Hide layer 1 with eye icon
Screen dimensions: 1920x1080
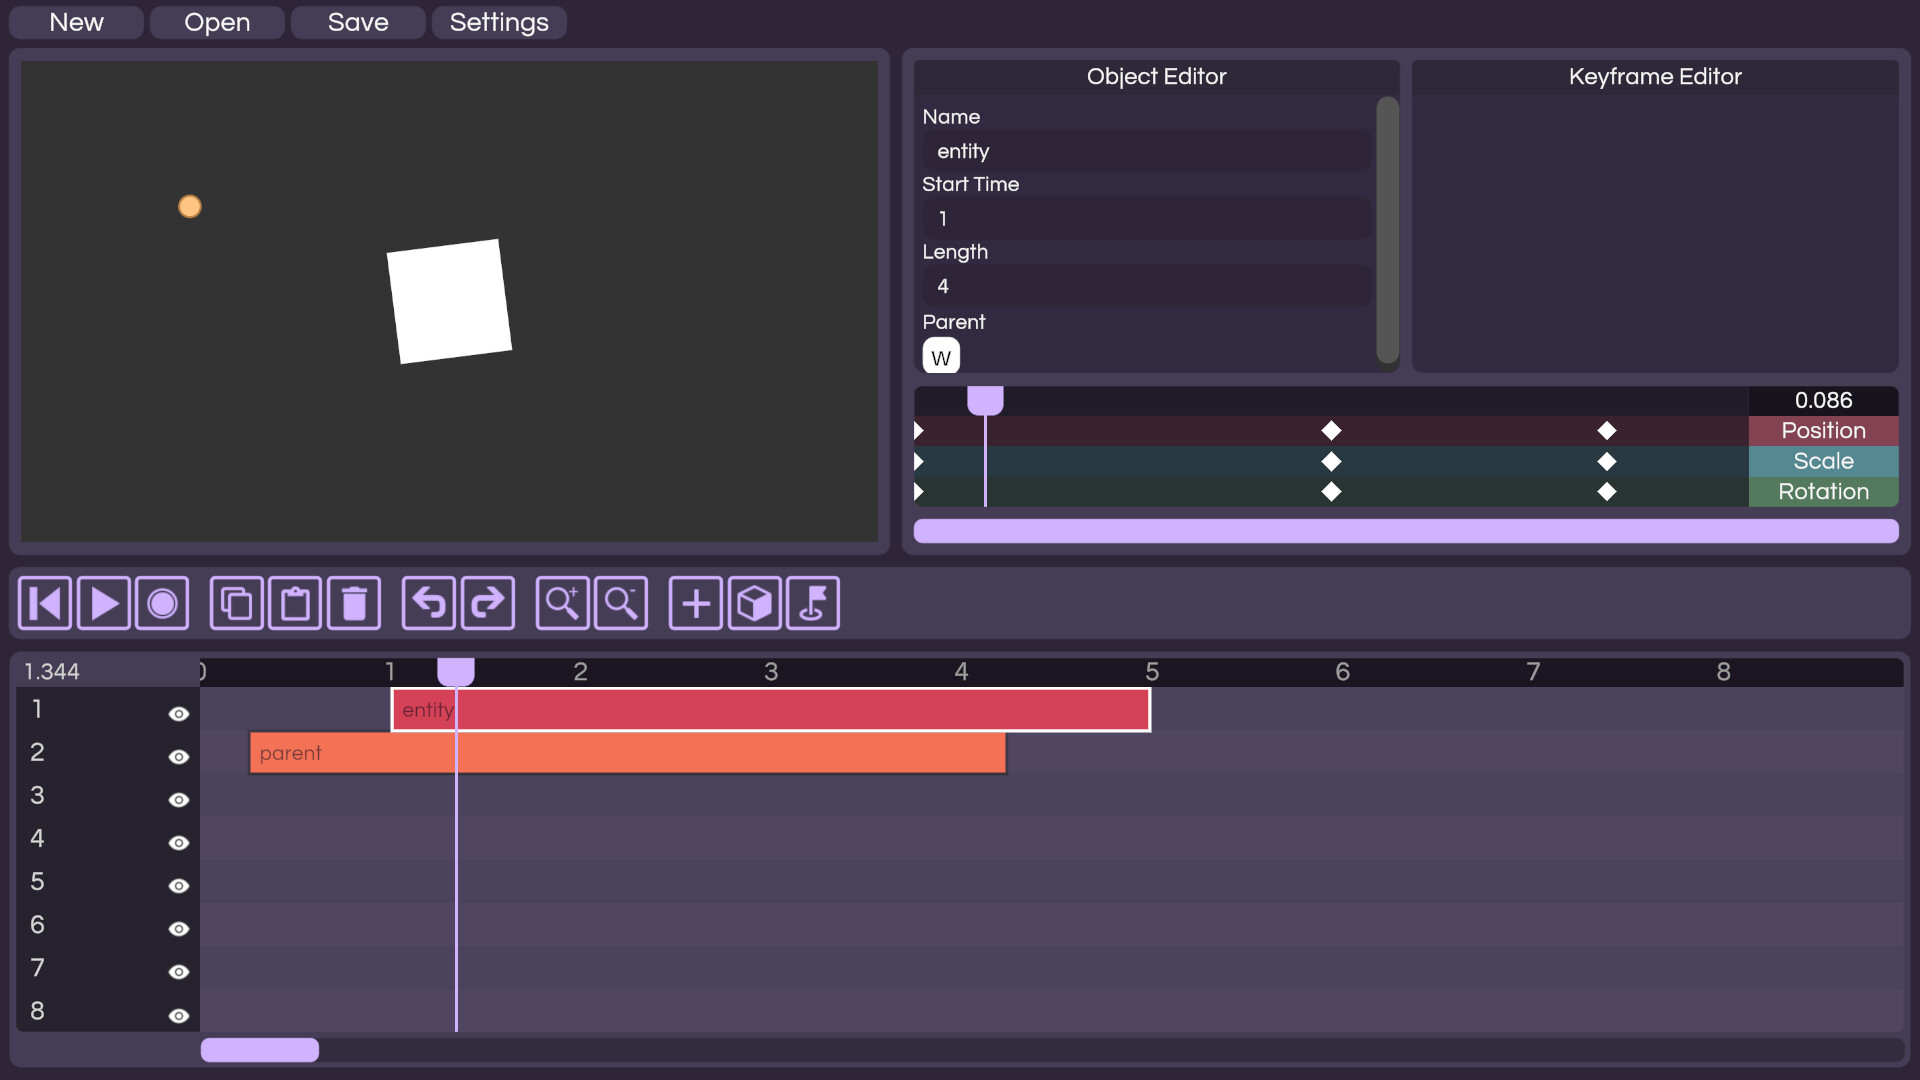[x=179, y=714]
